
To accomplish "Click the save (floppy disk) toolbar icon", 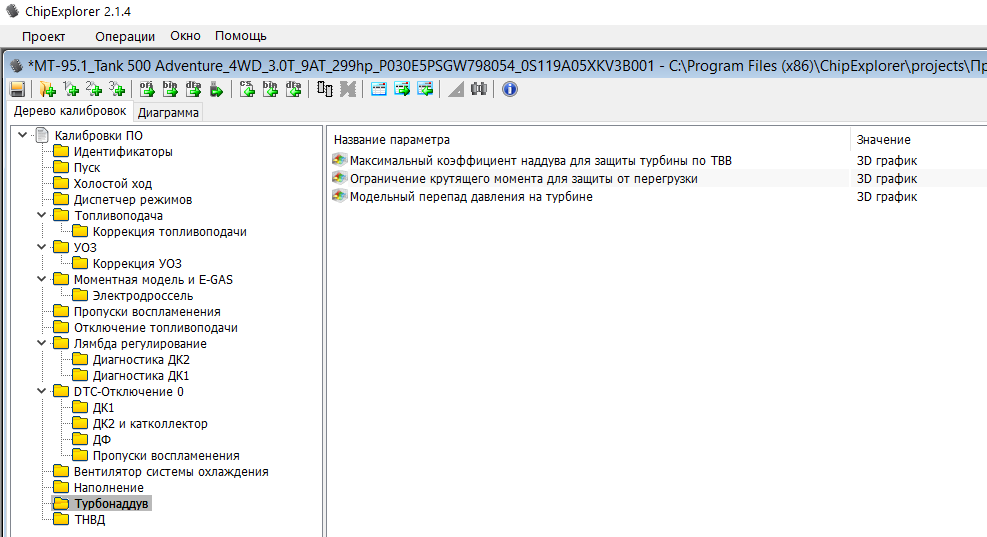I will [x=17, y=89].
